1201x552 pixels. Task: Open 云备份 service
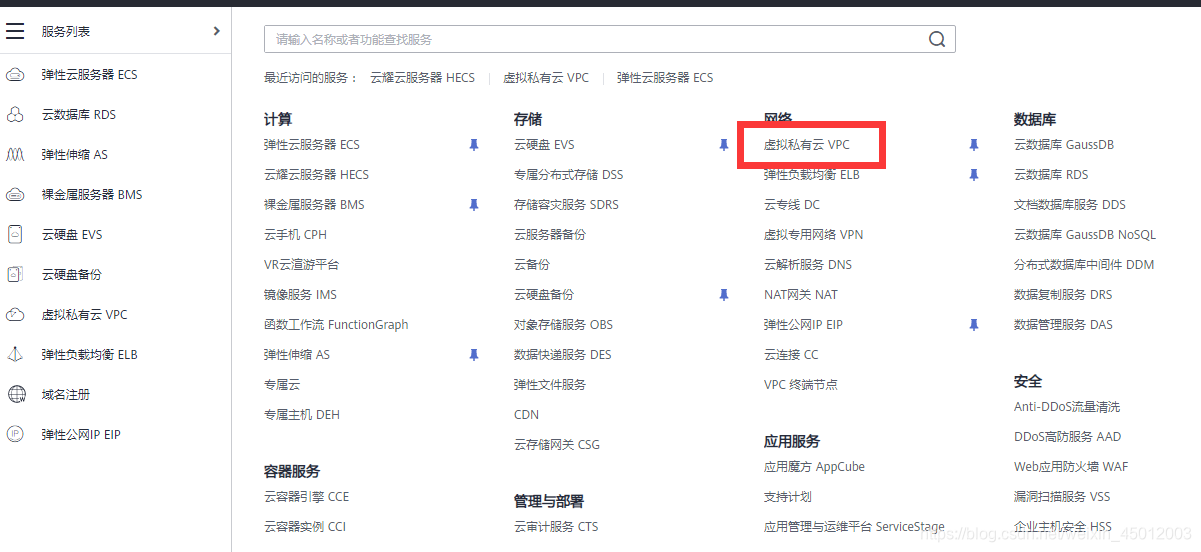tap(532, 265)
